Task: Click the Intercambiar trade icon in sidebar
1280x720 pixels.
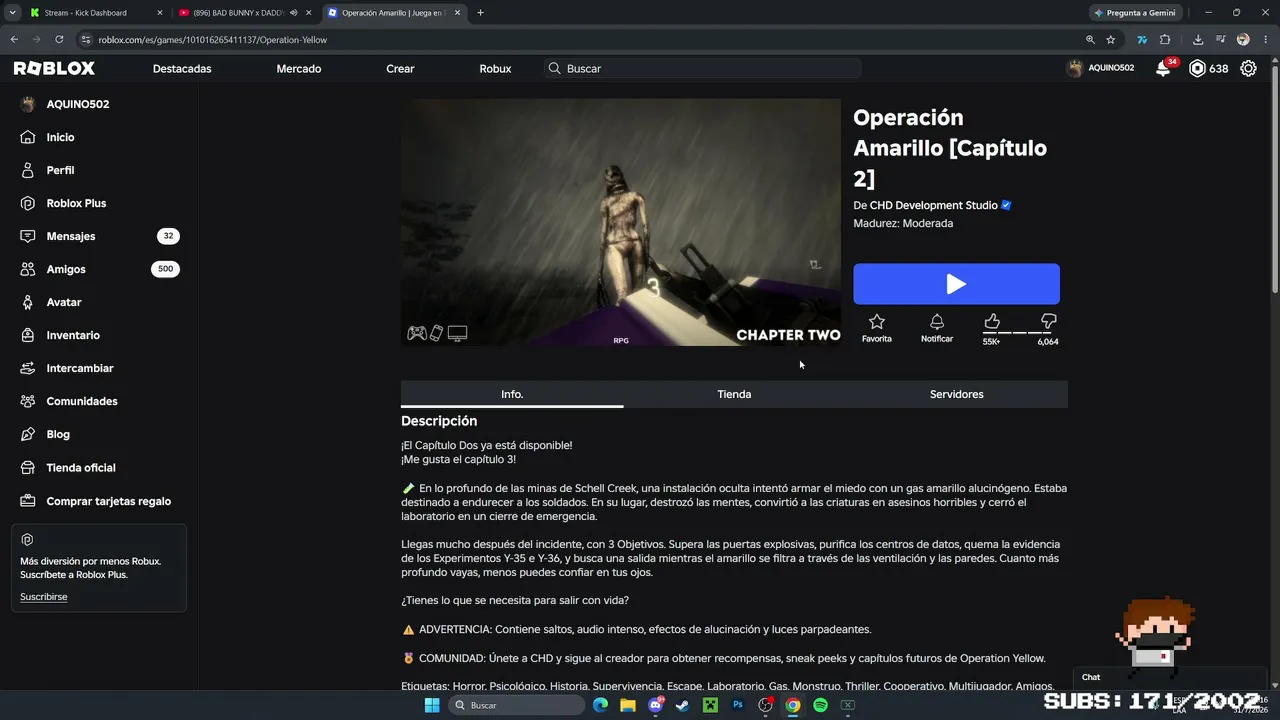Action: tap(28, 368)
